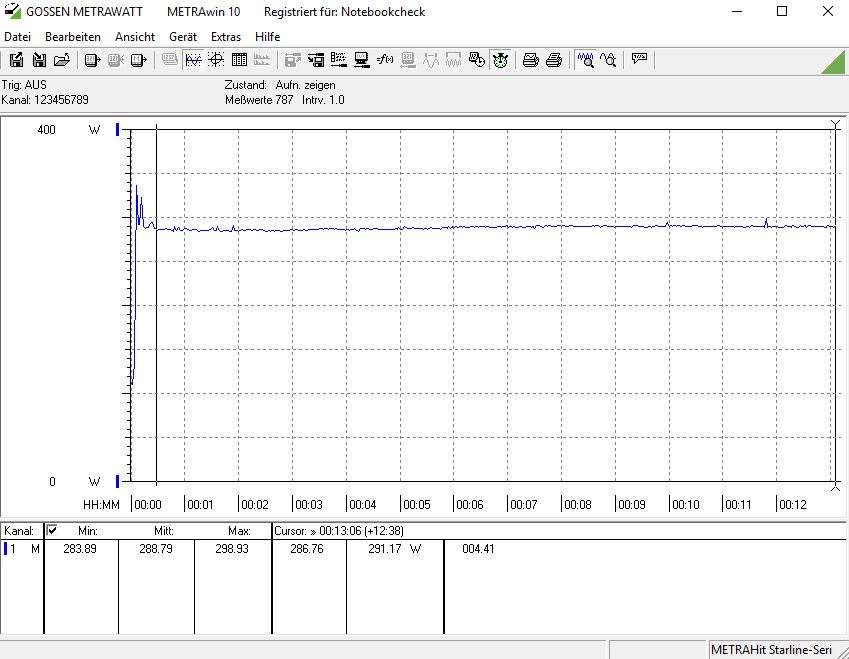Toggle the checkbox next to Kanal

[x=52, y=530]
